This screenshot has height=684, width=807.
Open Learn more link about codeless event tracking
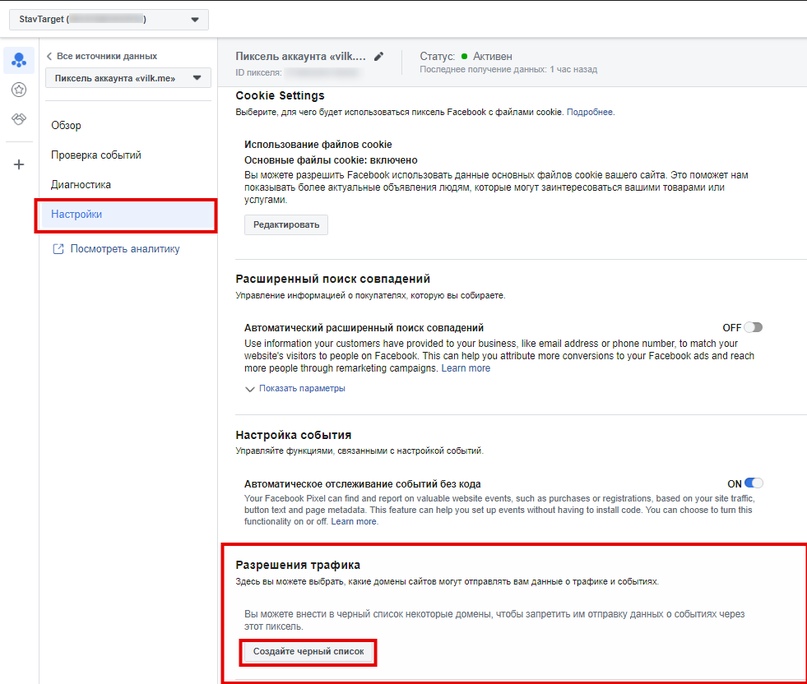[x=354, y=522]
